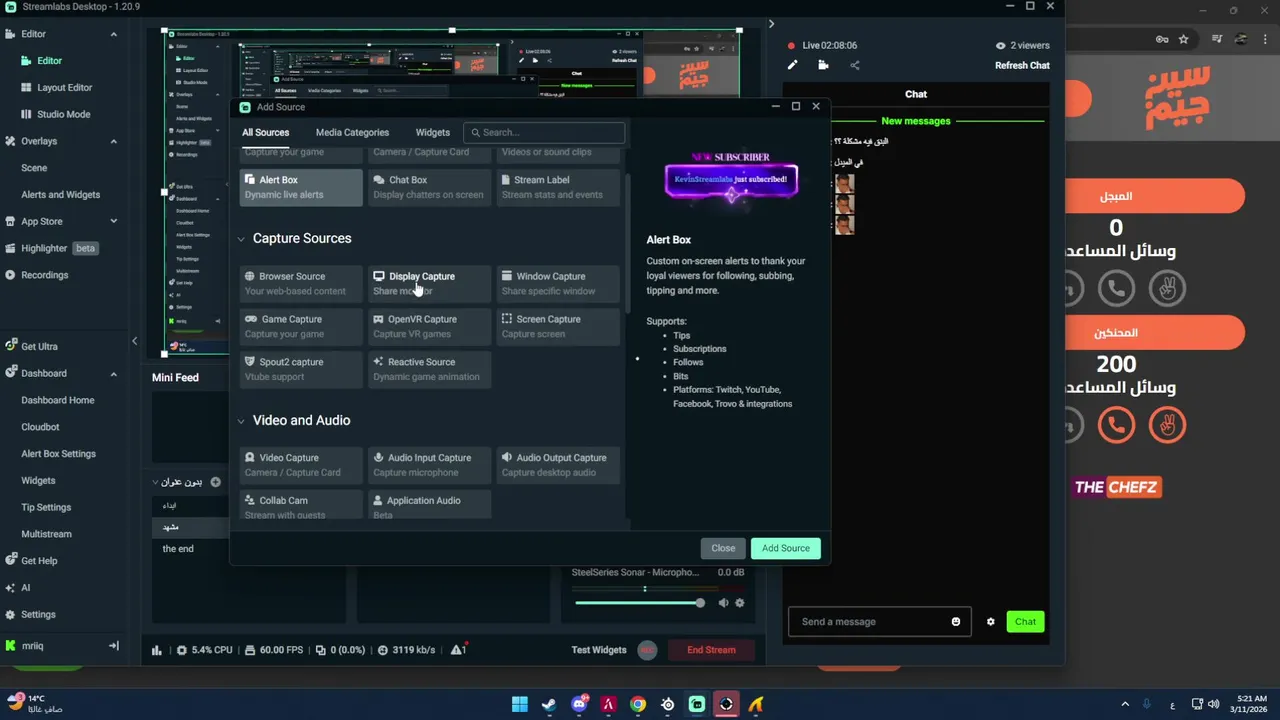Open mixer settings gear for SteelSeries Sonar
Screen dimensions: 1280x720
coord(740,603)
